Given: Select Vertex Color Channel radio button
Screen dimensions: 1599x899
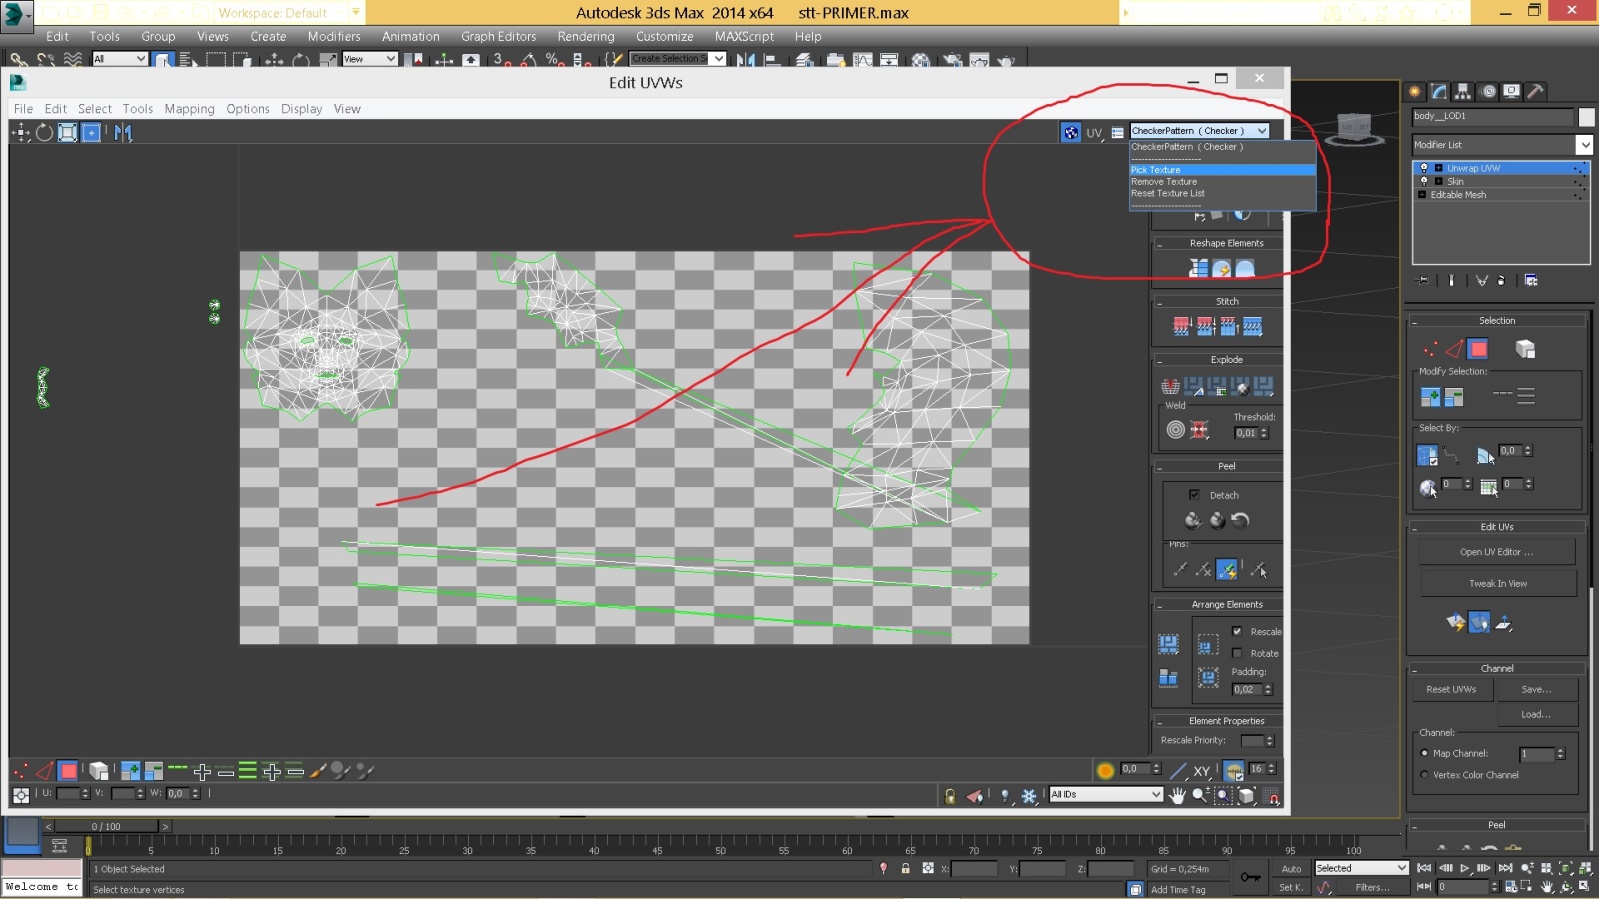Looking at the screenshot, I should pyautogui.click(x=1424, y=775).
